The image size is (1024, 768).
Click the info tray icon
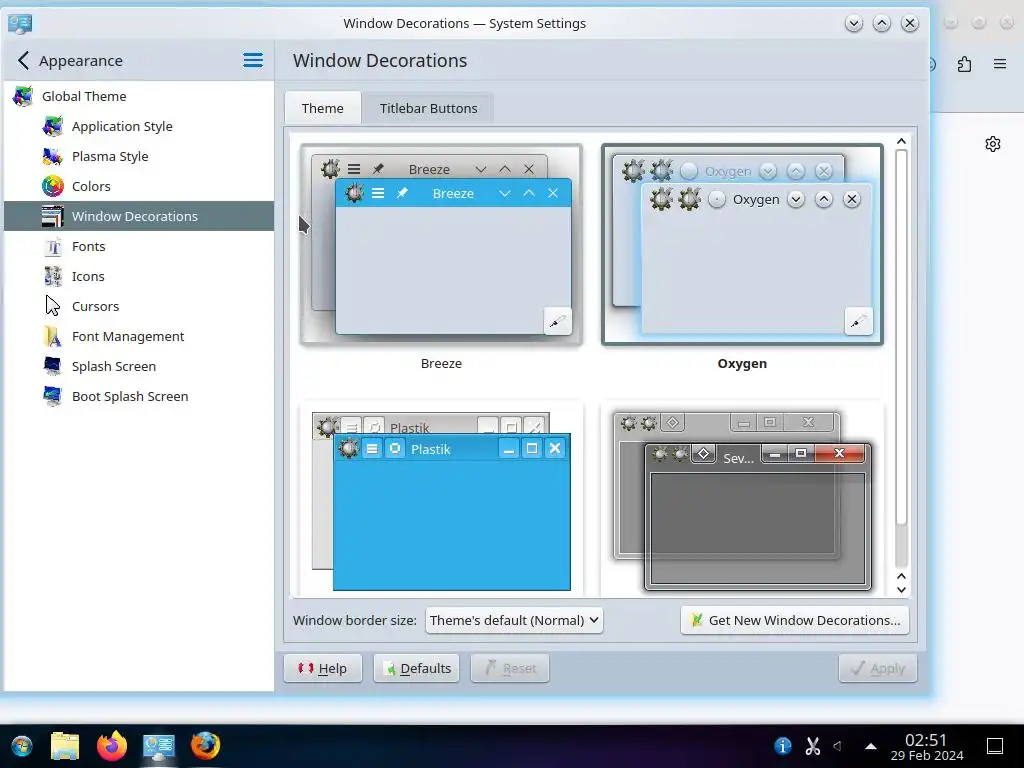pos(782,745)
